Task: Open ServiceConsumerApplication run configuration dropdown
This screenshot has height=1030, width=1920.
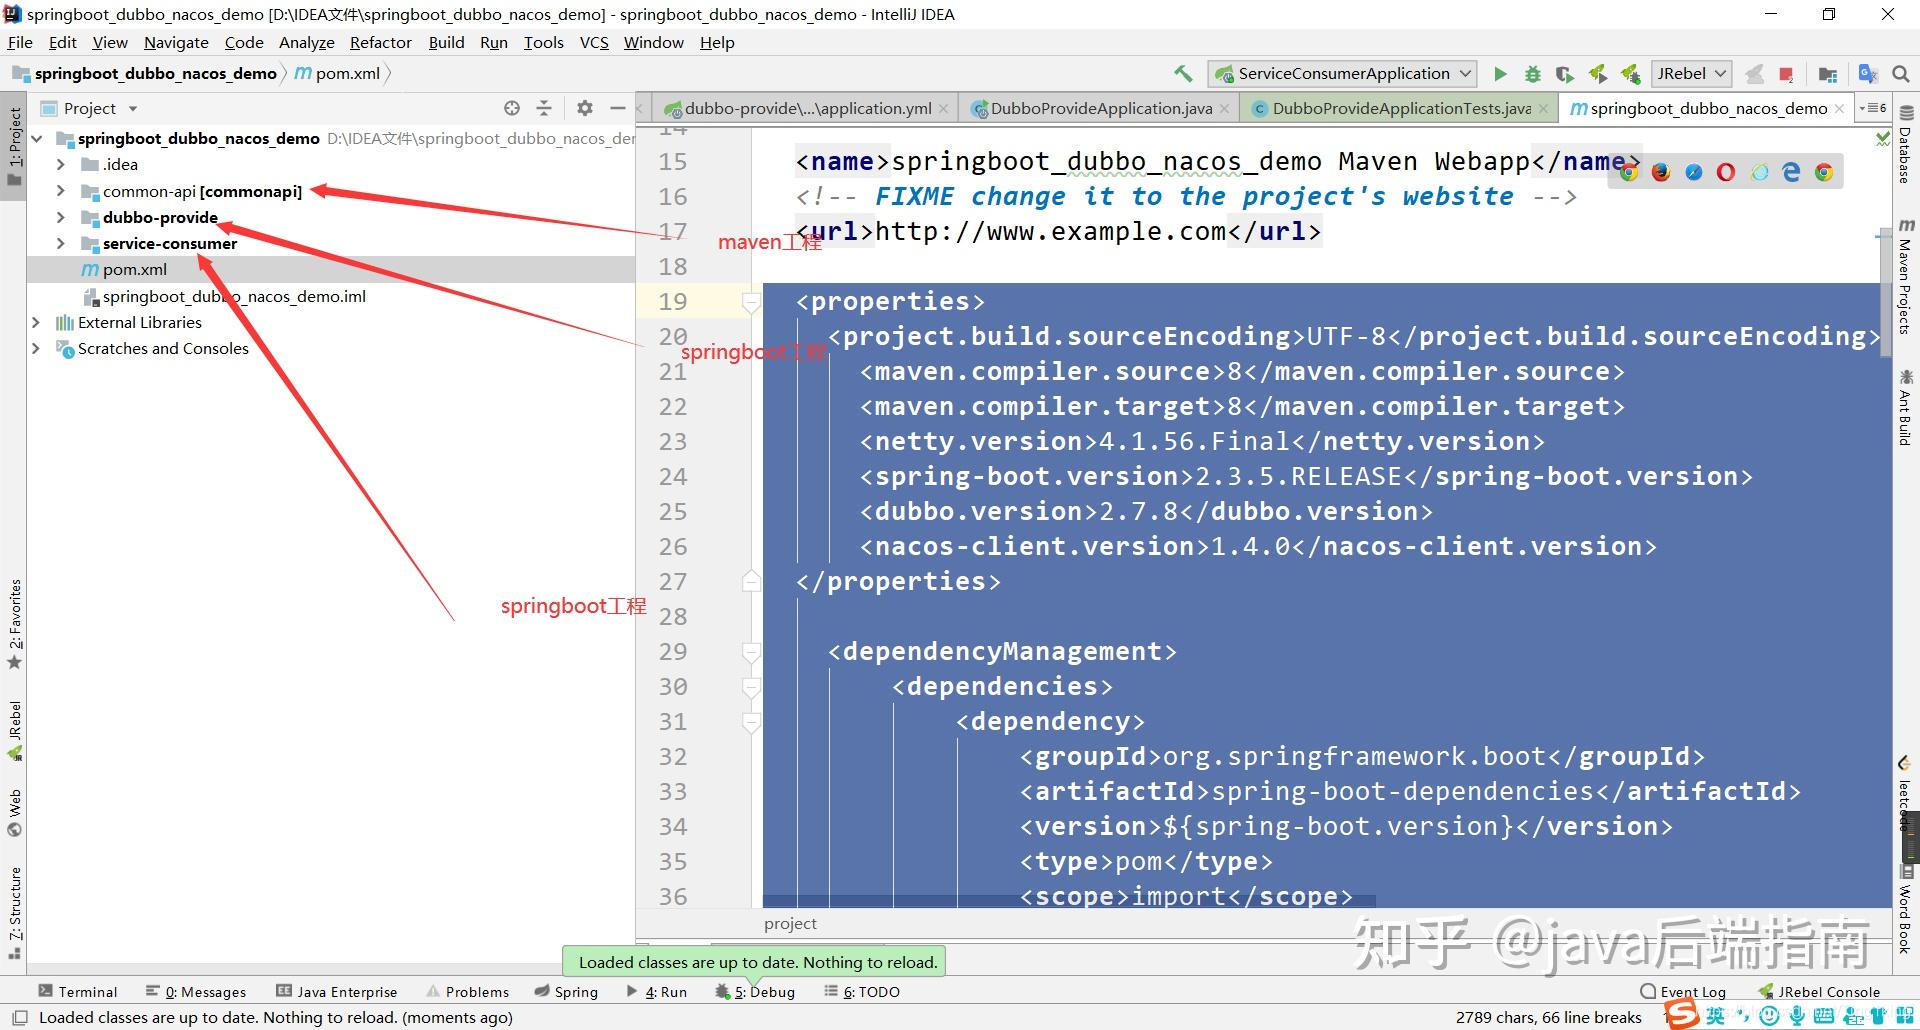Action: [1343, 74]
